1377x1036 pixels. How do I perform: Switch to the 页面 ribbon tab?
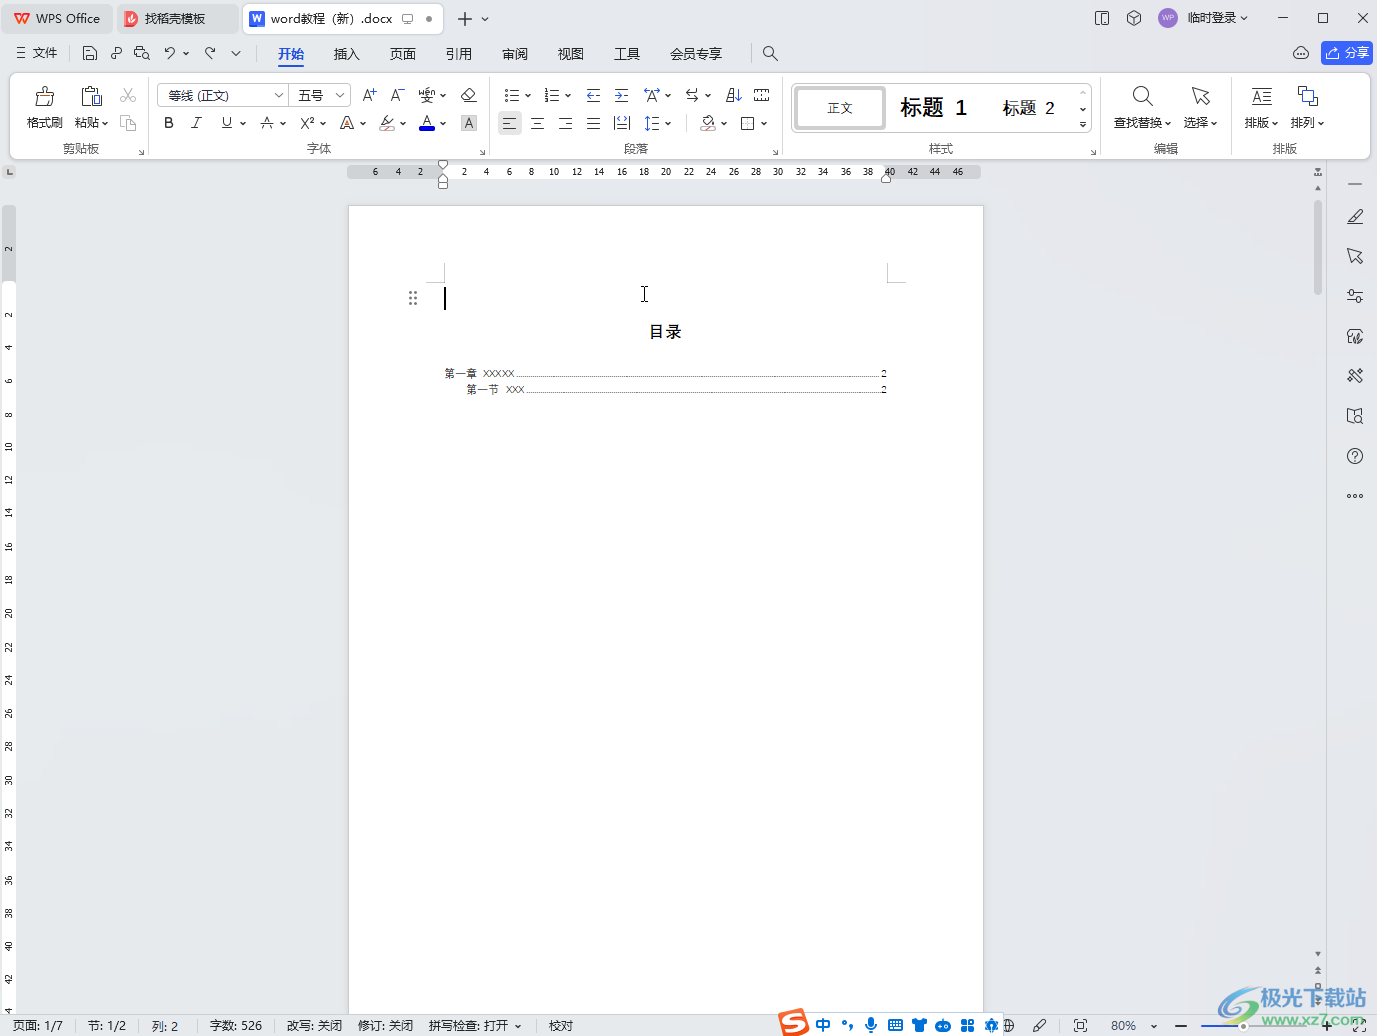click(403, 54)
